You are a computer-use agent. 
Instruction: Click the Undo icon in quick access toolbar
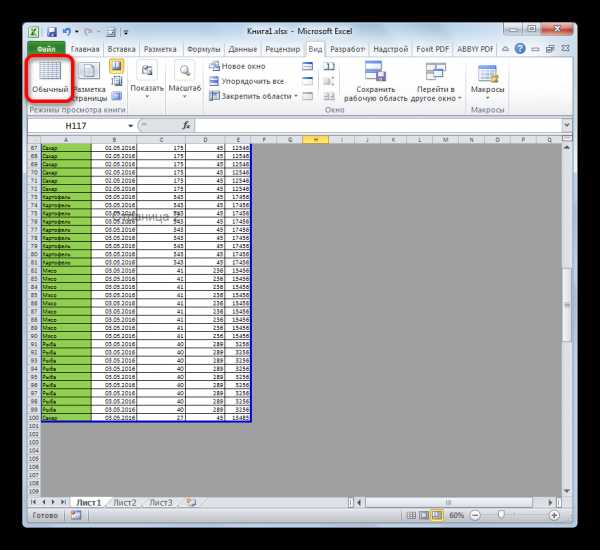(x=67, y=31)
